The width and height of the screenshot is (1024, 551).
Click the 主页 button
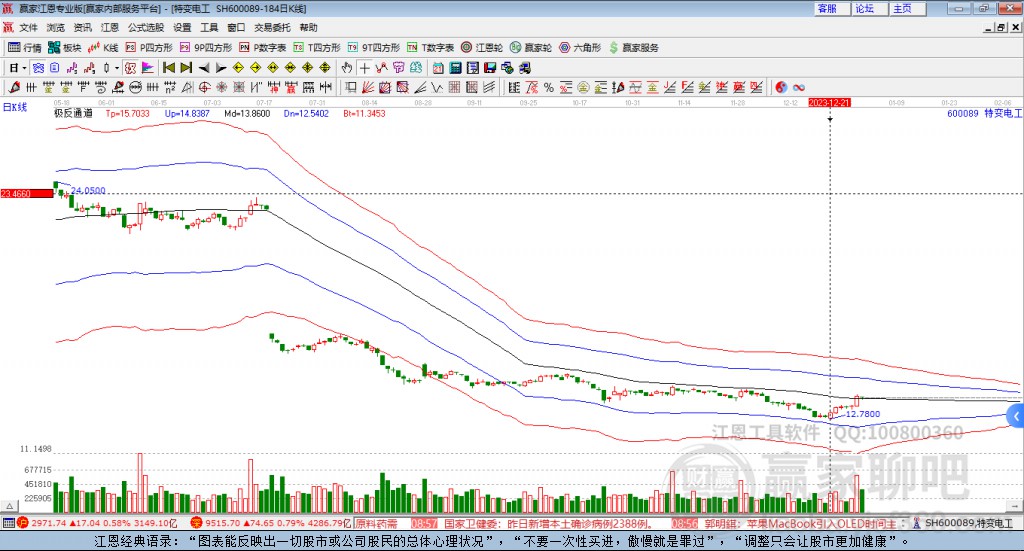(x=902, y=8)
